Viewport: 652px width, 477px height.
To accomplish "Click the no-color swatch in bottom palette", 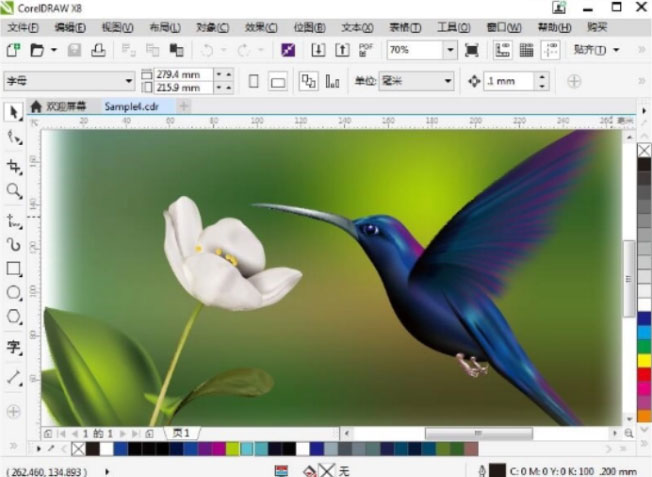I will point(78,449).
